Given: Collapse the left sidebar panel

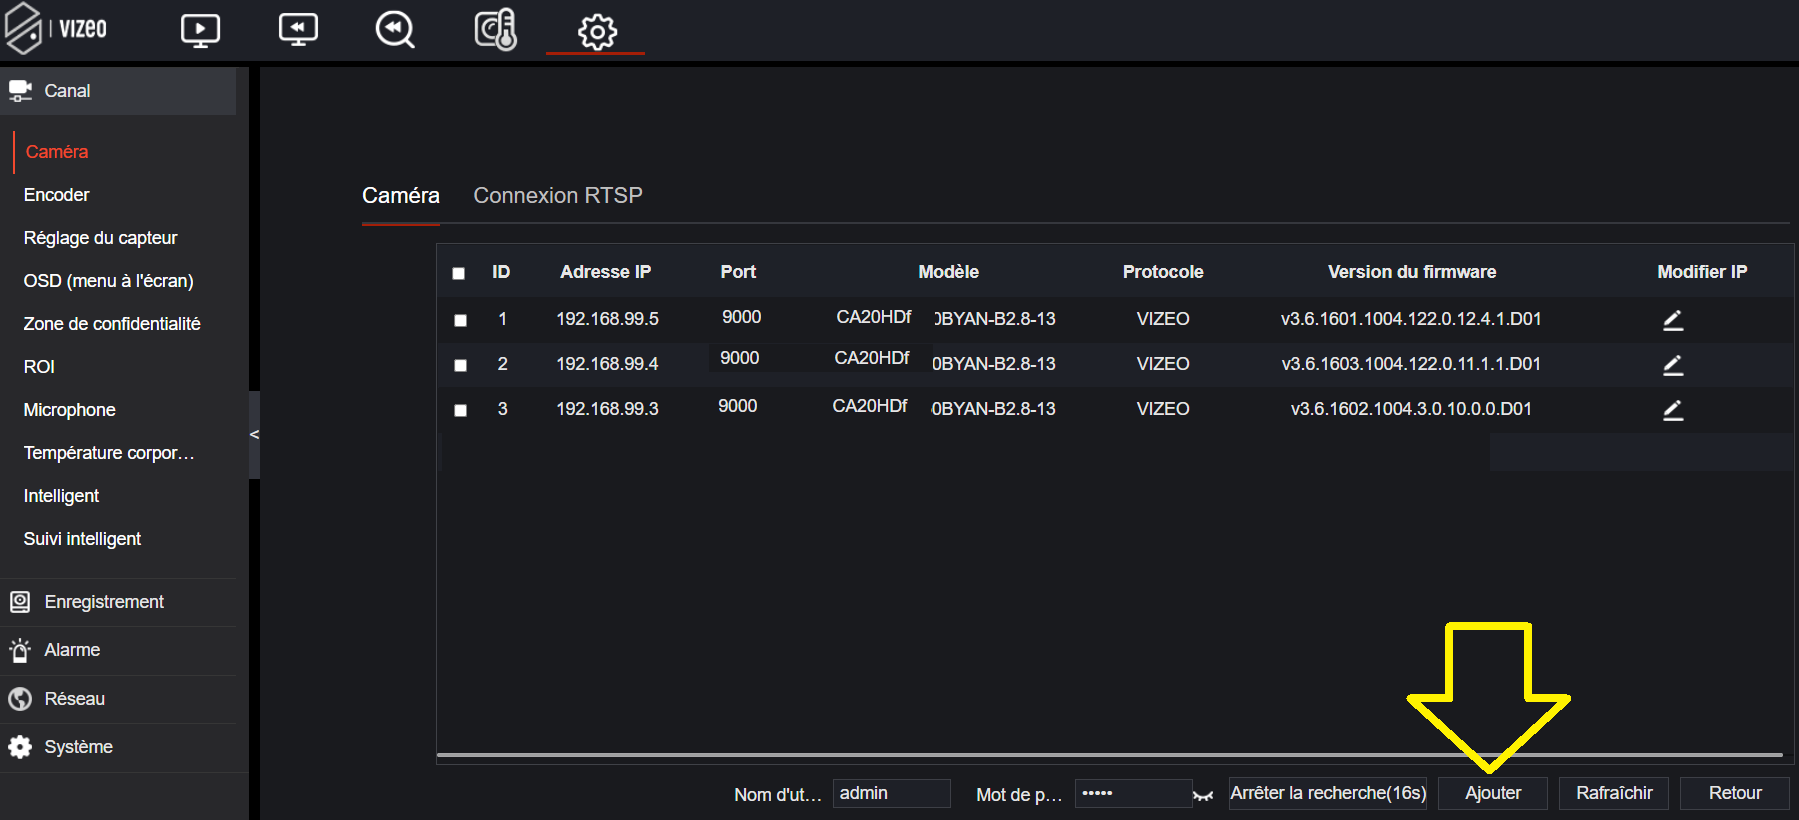Looking at the screenshot, I should point(254,434).
